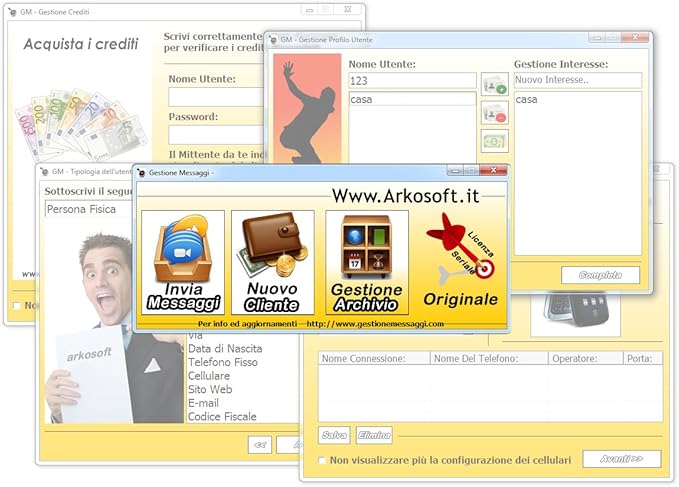Click the add interest user icon in Profilo Utente
The image size is (679, 487).
[x=495, y=84]
